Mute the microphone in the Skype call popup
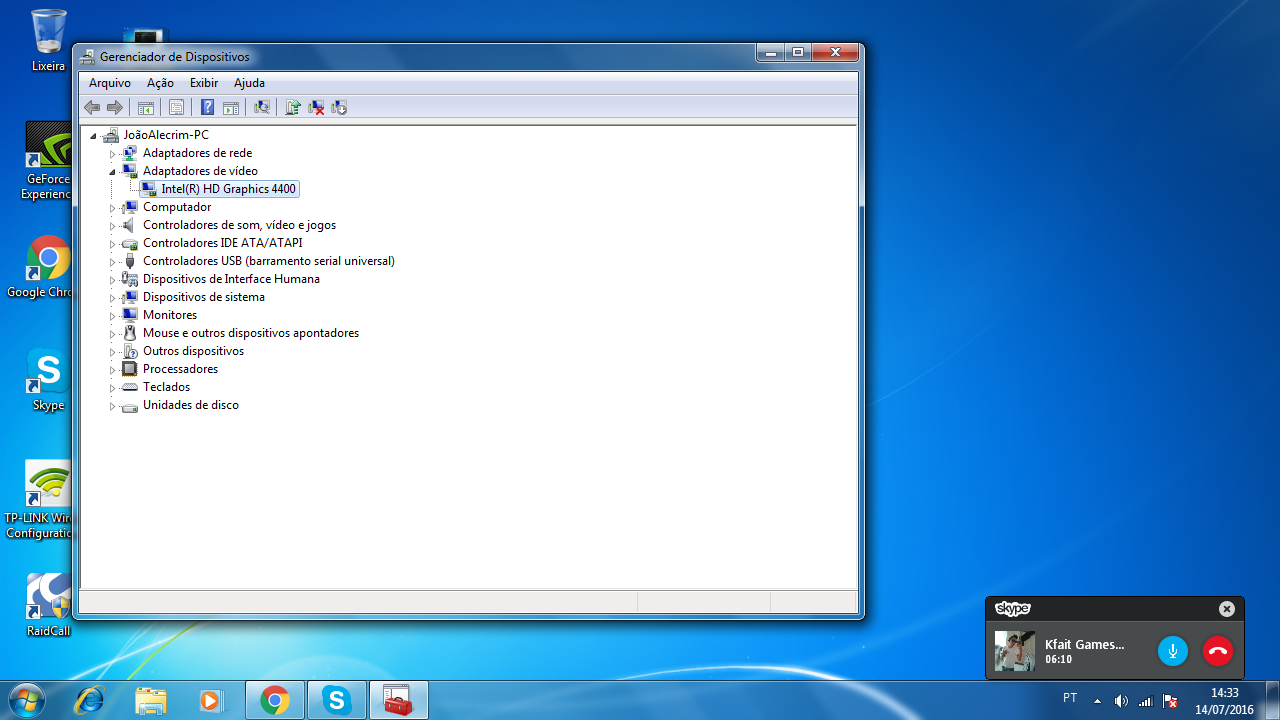1280x720 pixels. 1173,651
